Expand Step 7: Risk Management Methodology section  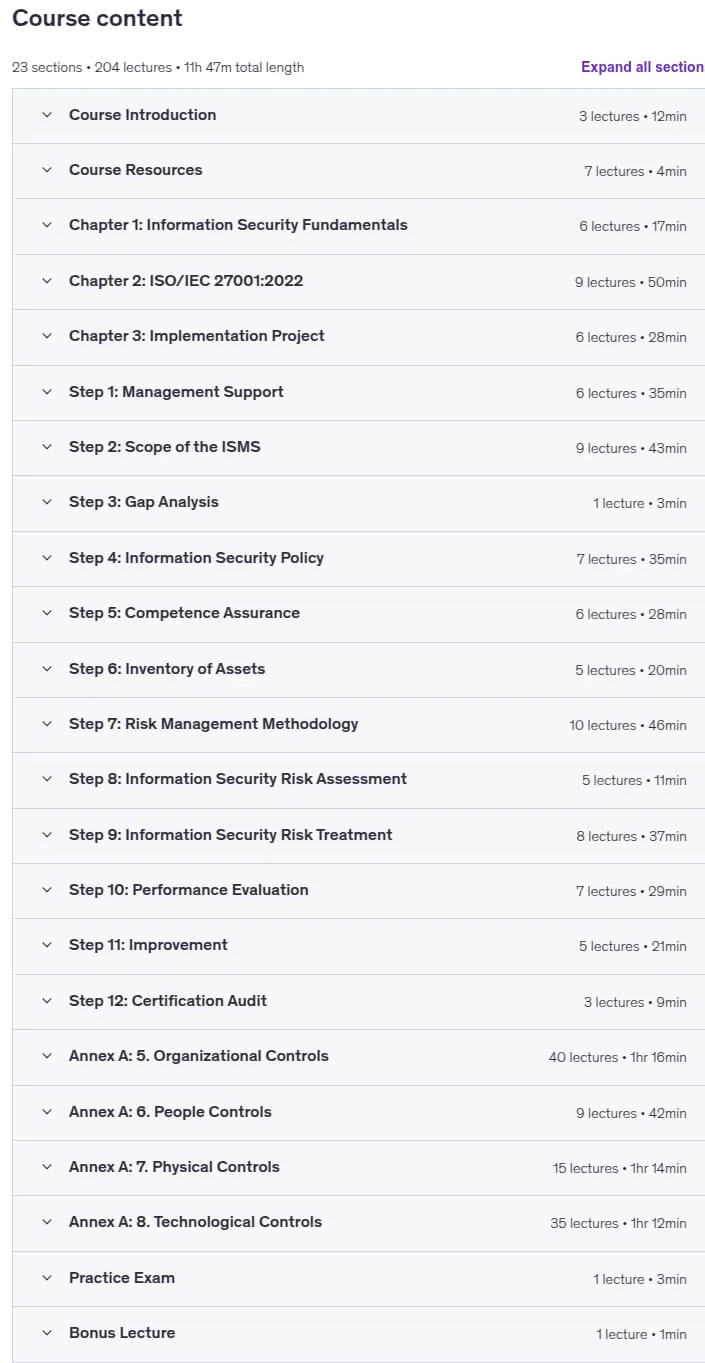(x=358, y=724)
